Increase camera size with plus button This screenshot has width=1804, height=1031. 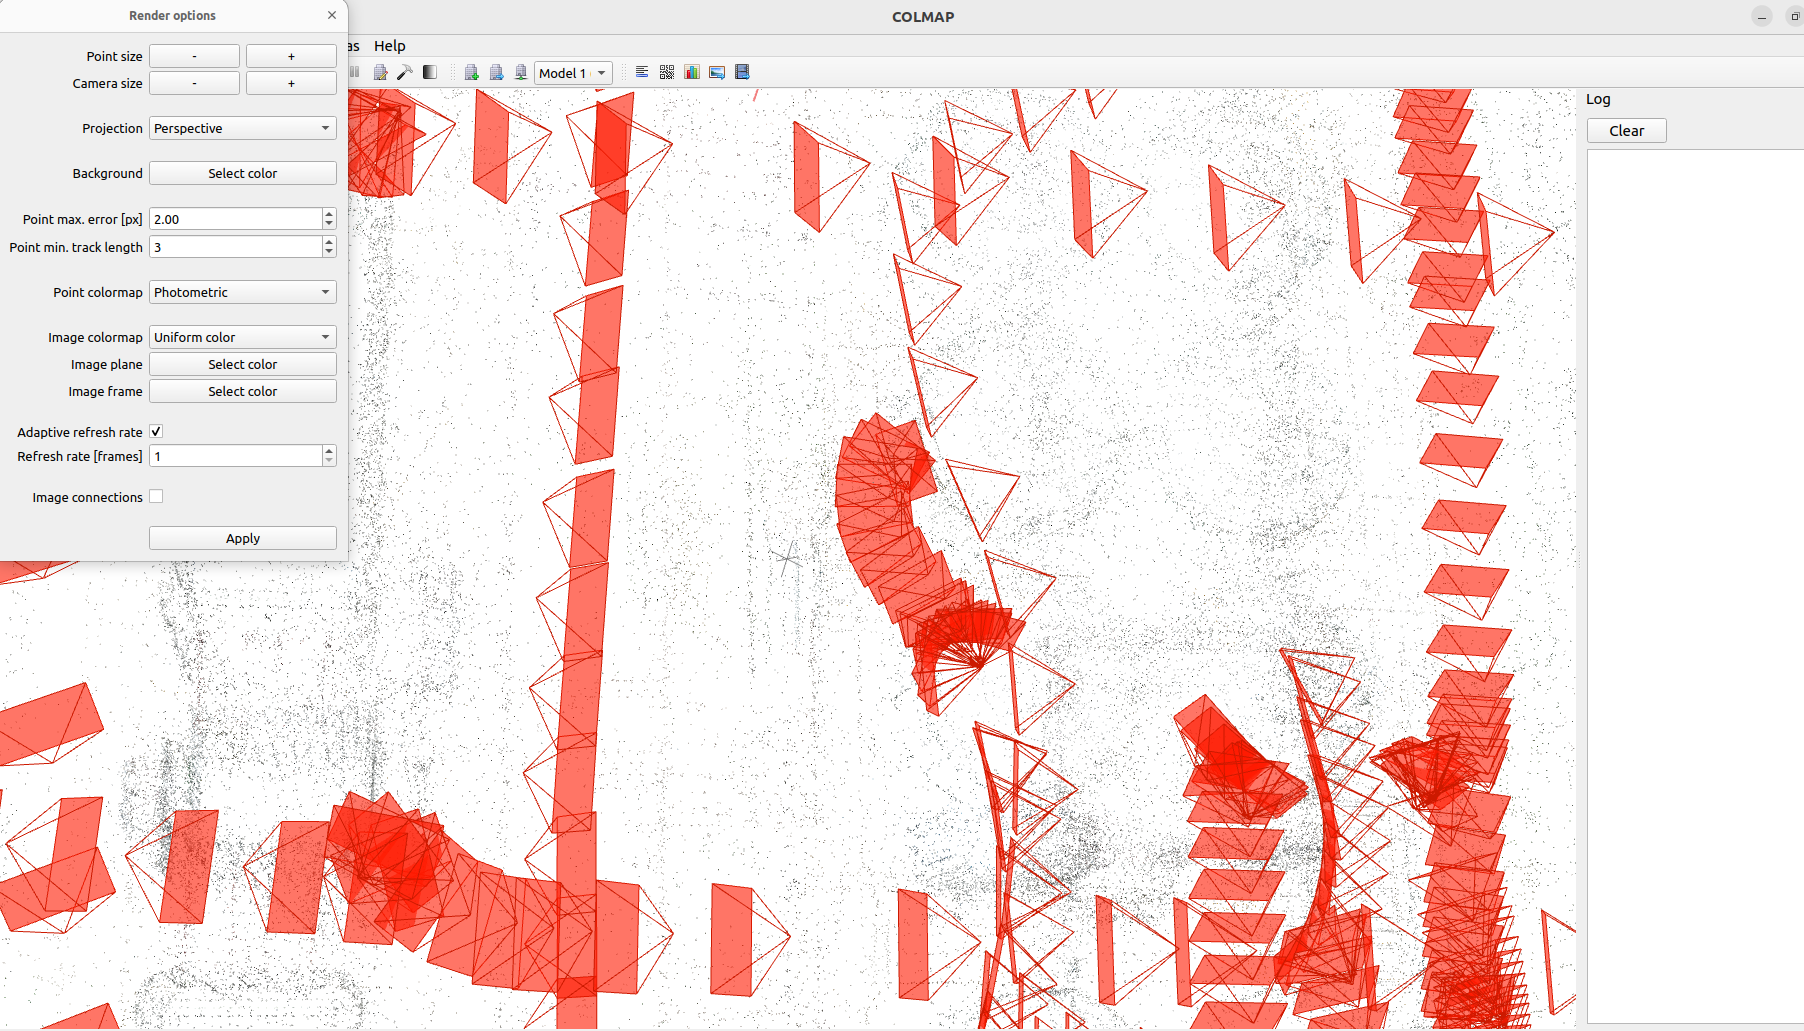coord(291,83)
